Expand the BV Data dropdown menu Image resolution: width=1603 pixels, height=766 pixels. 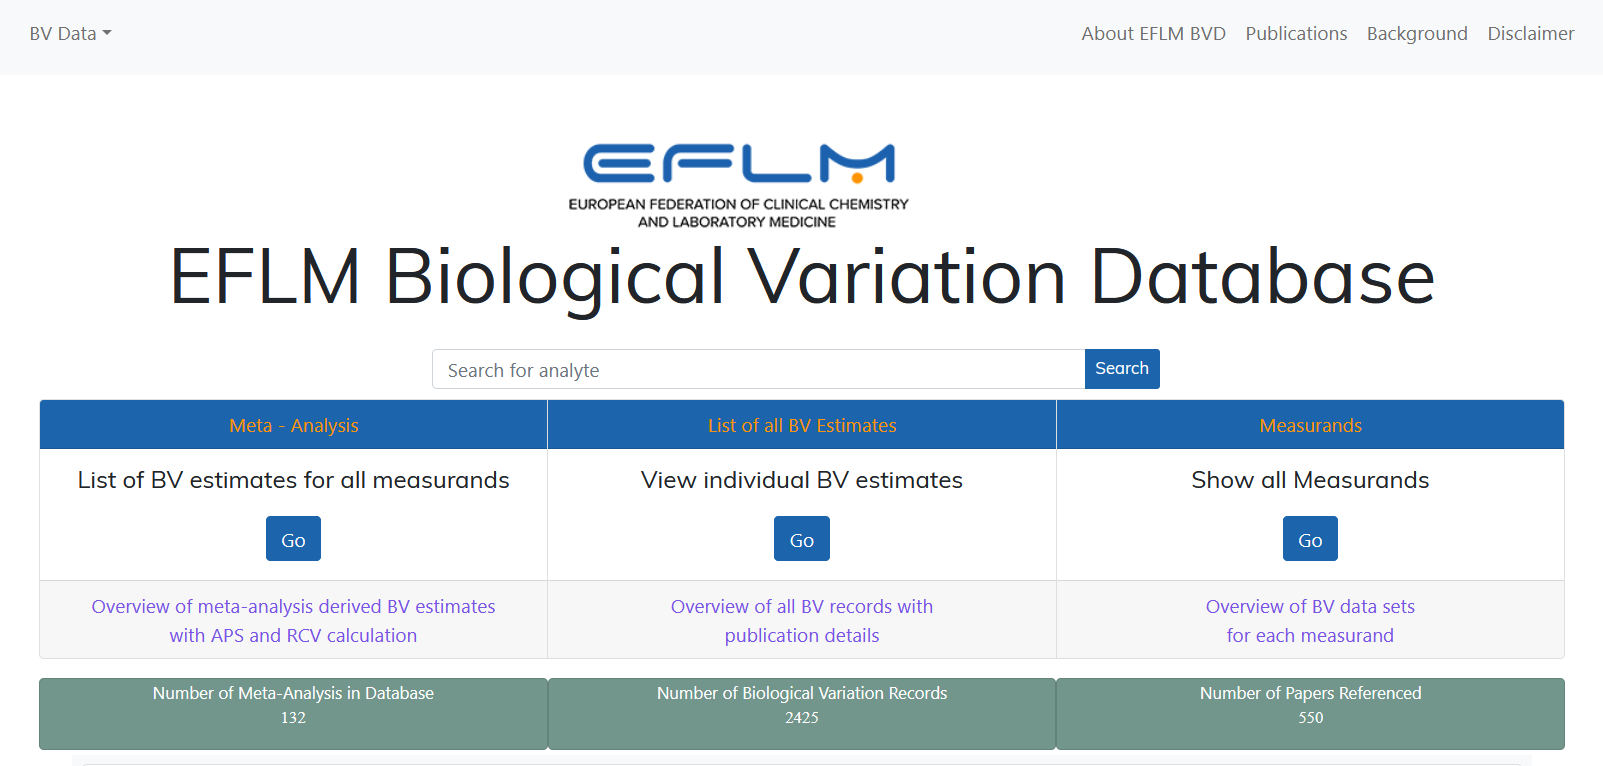70,34
